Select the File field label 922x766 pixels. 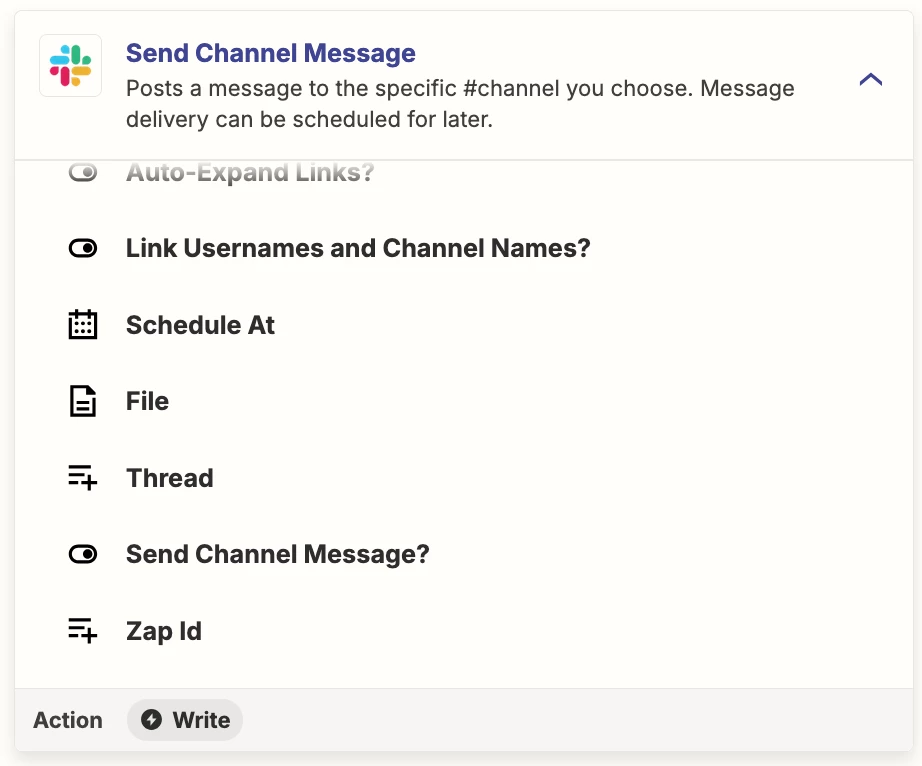[148, 401]
